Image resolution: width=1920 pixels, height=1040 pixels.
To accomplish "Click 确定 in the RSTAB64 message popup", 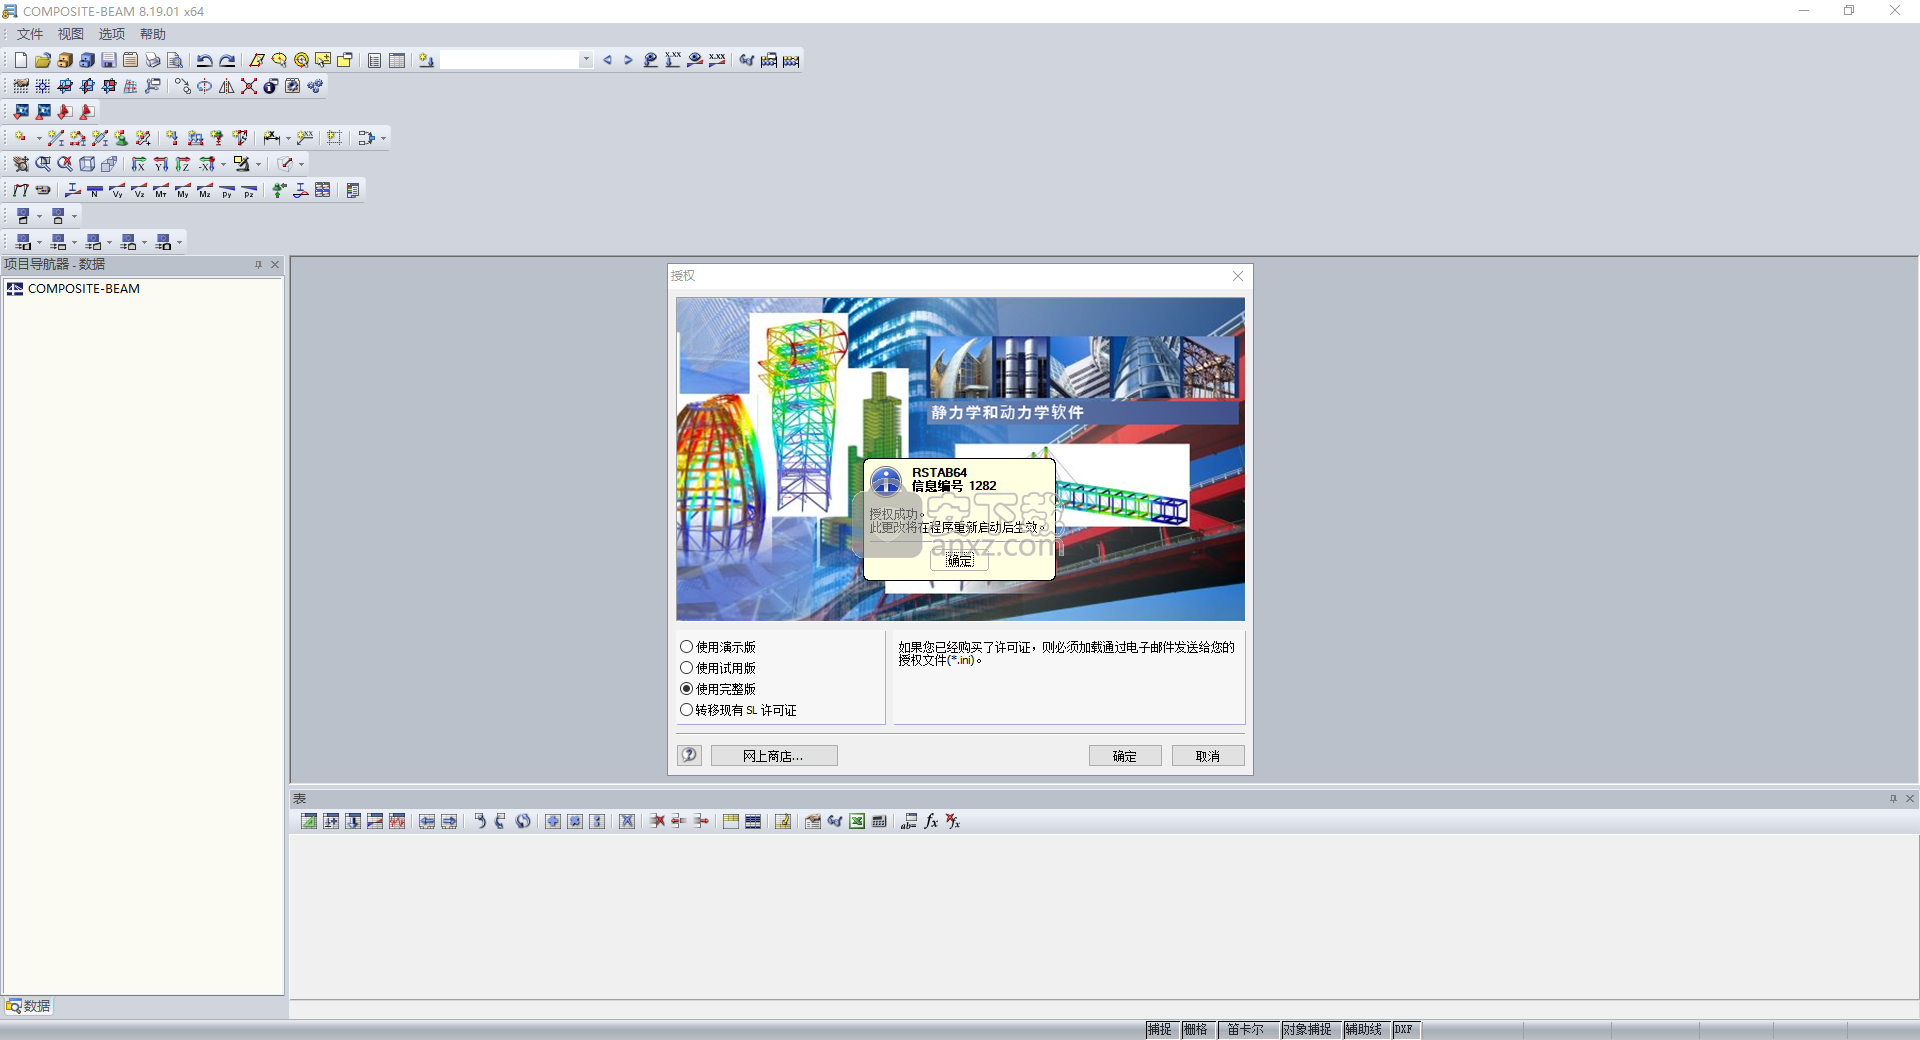I will [960, 560].
